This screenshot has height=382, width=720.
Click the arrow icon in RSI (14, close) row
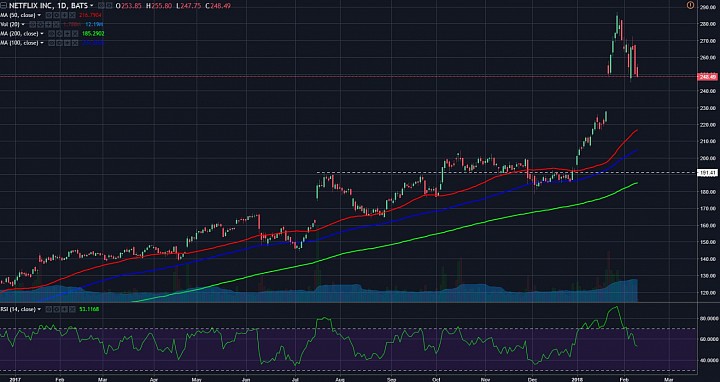tap(65, 309)
